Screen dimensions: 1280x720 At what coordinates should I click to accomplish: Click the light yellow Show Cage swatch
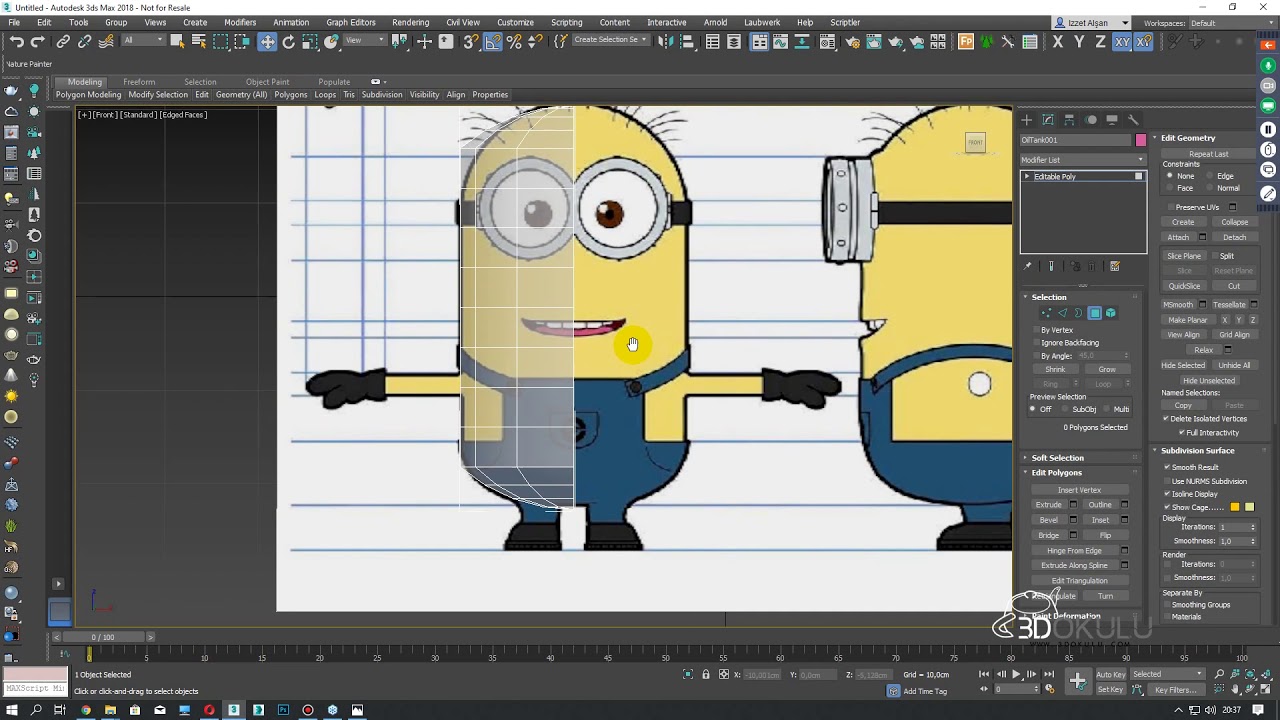[1249, 507]
